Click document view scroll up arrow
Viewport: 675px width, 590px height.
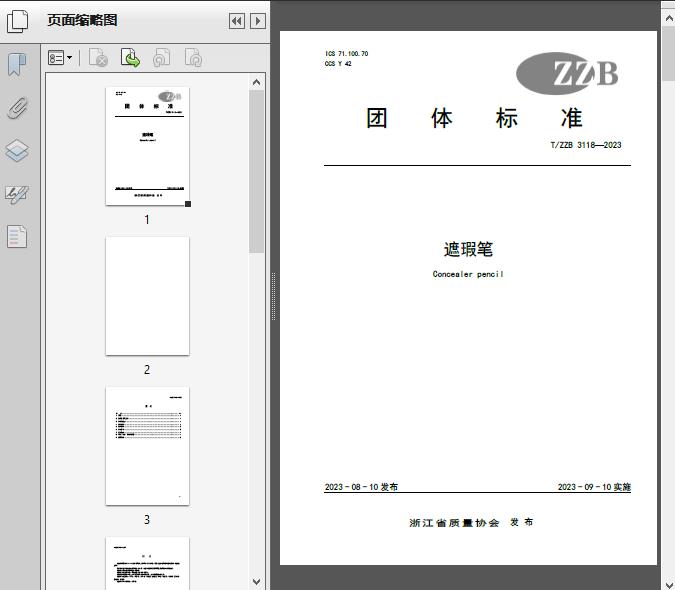669,19
